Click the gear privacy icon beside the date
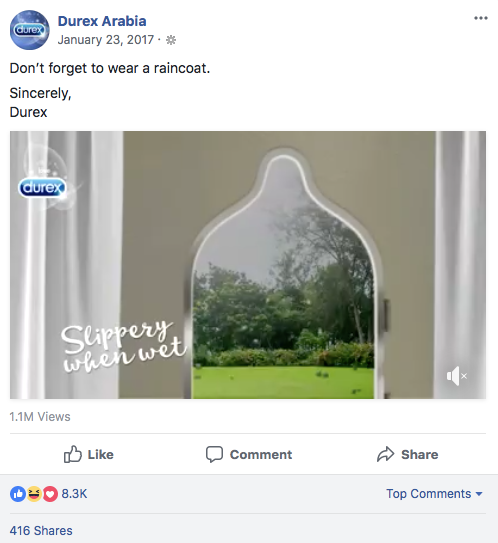The height and width of the screenshot is (543, 498). (x=171, y=40)
